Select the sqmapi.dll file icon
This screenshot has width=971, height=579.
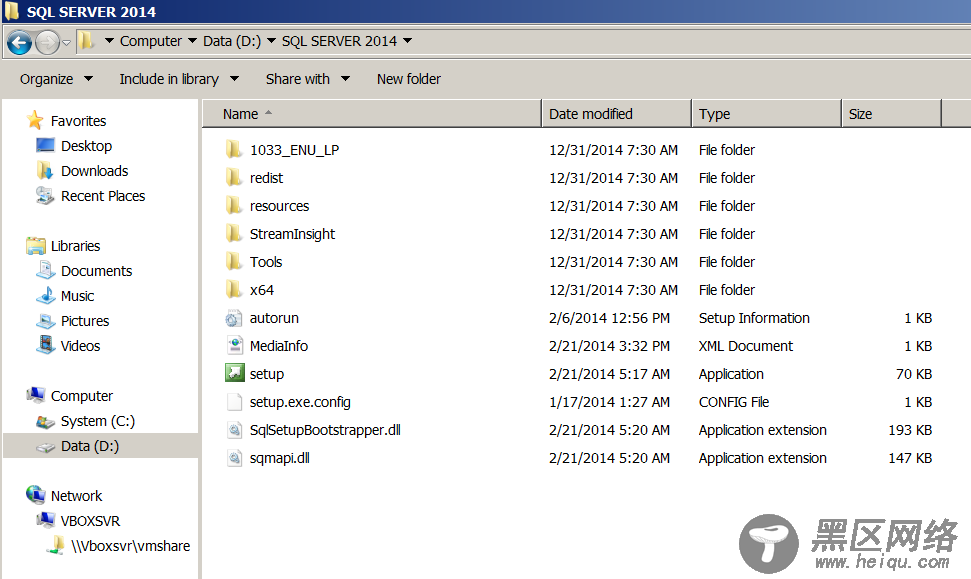234,458
